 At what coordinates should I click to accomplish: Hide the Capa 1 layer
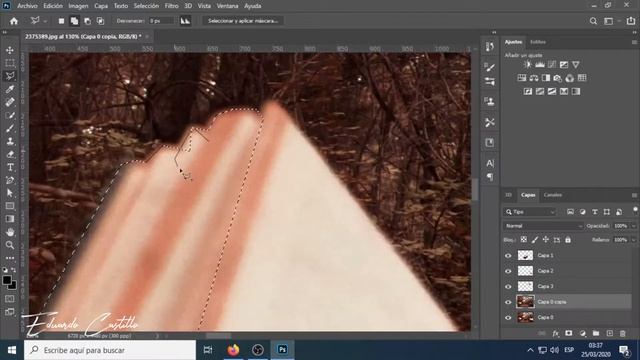click(x=508, y=256)
